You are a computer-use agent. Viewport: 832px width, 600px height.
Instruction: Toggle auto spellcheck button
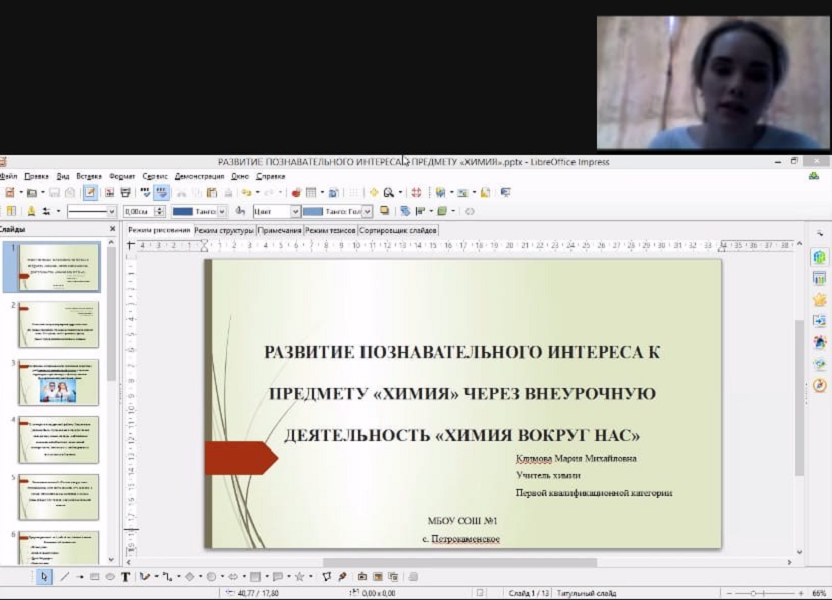pos(161,192)
